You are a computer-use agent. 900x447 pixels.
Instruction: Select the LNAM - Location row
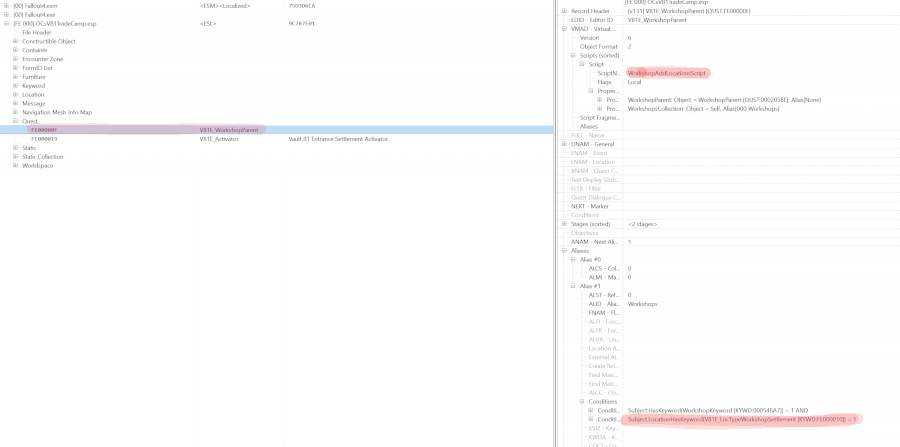tap(592, 162)
